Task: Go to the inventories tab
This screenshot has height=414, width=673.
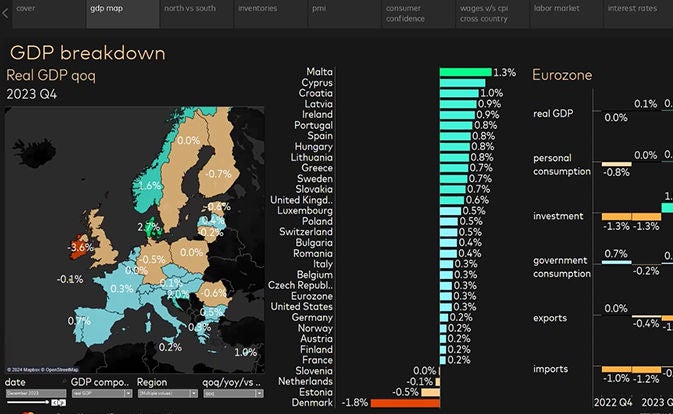Action: (257, 8)
